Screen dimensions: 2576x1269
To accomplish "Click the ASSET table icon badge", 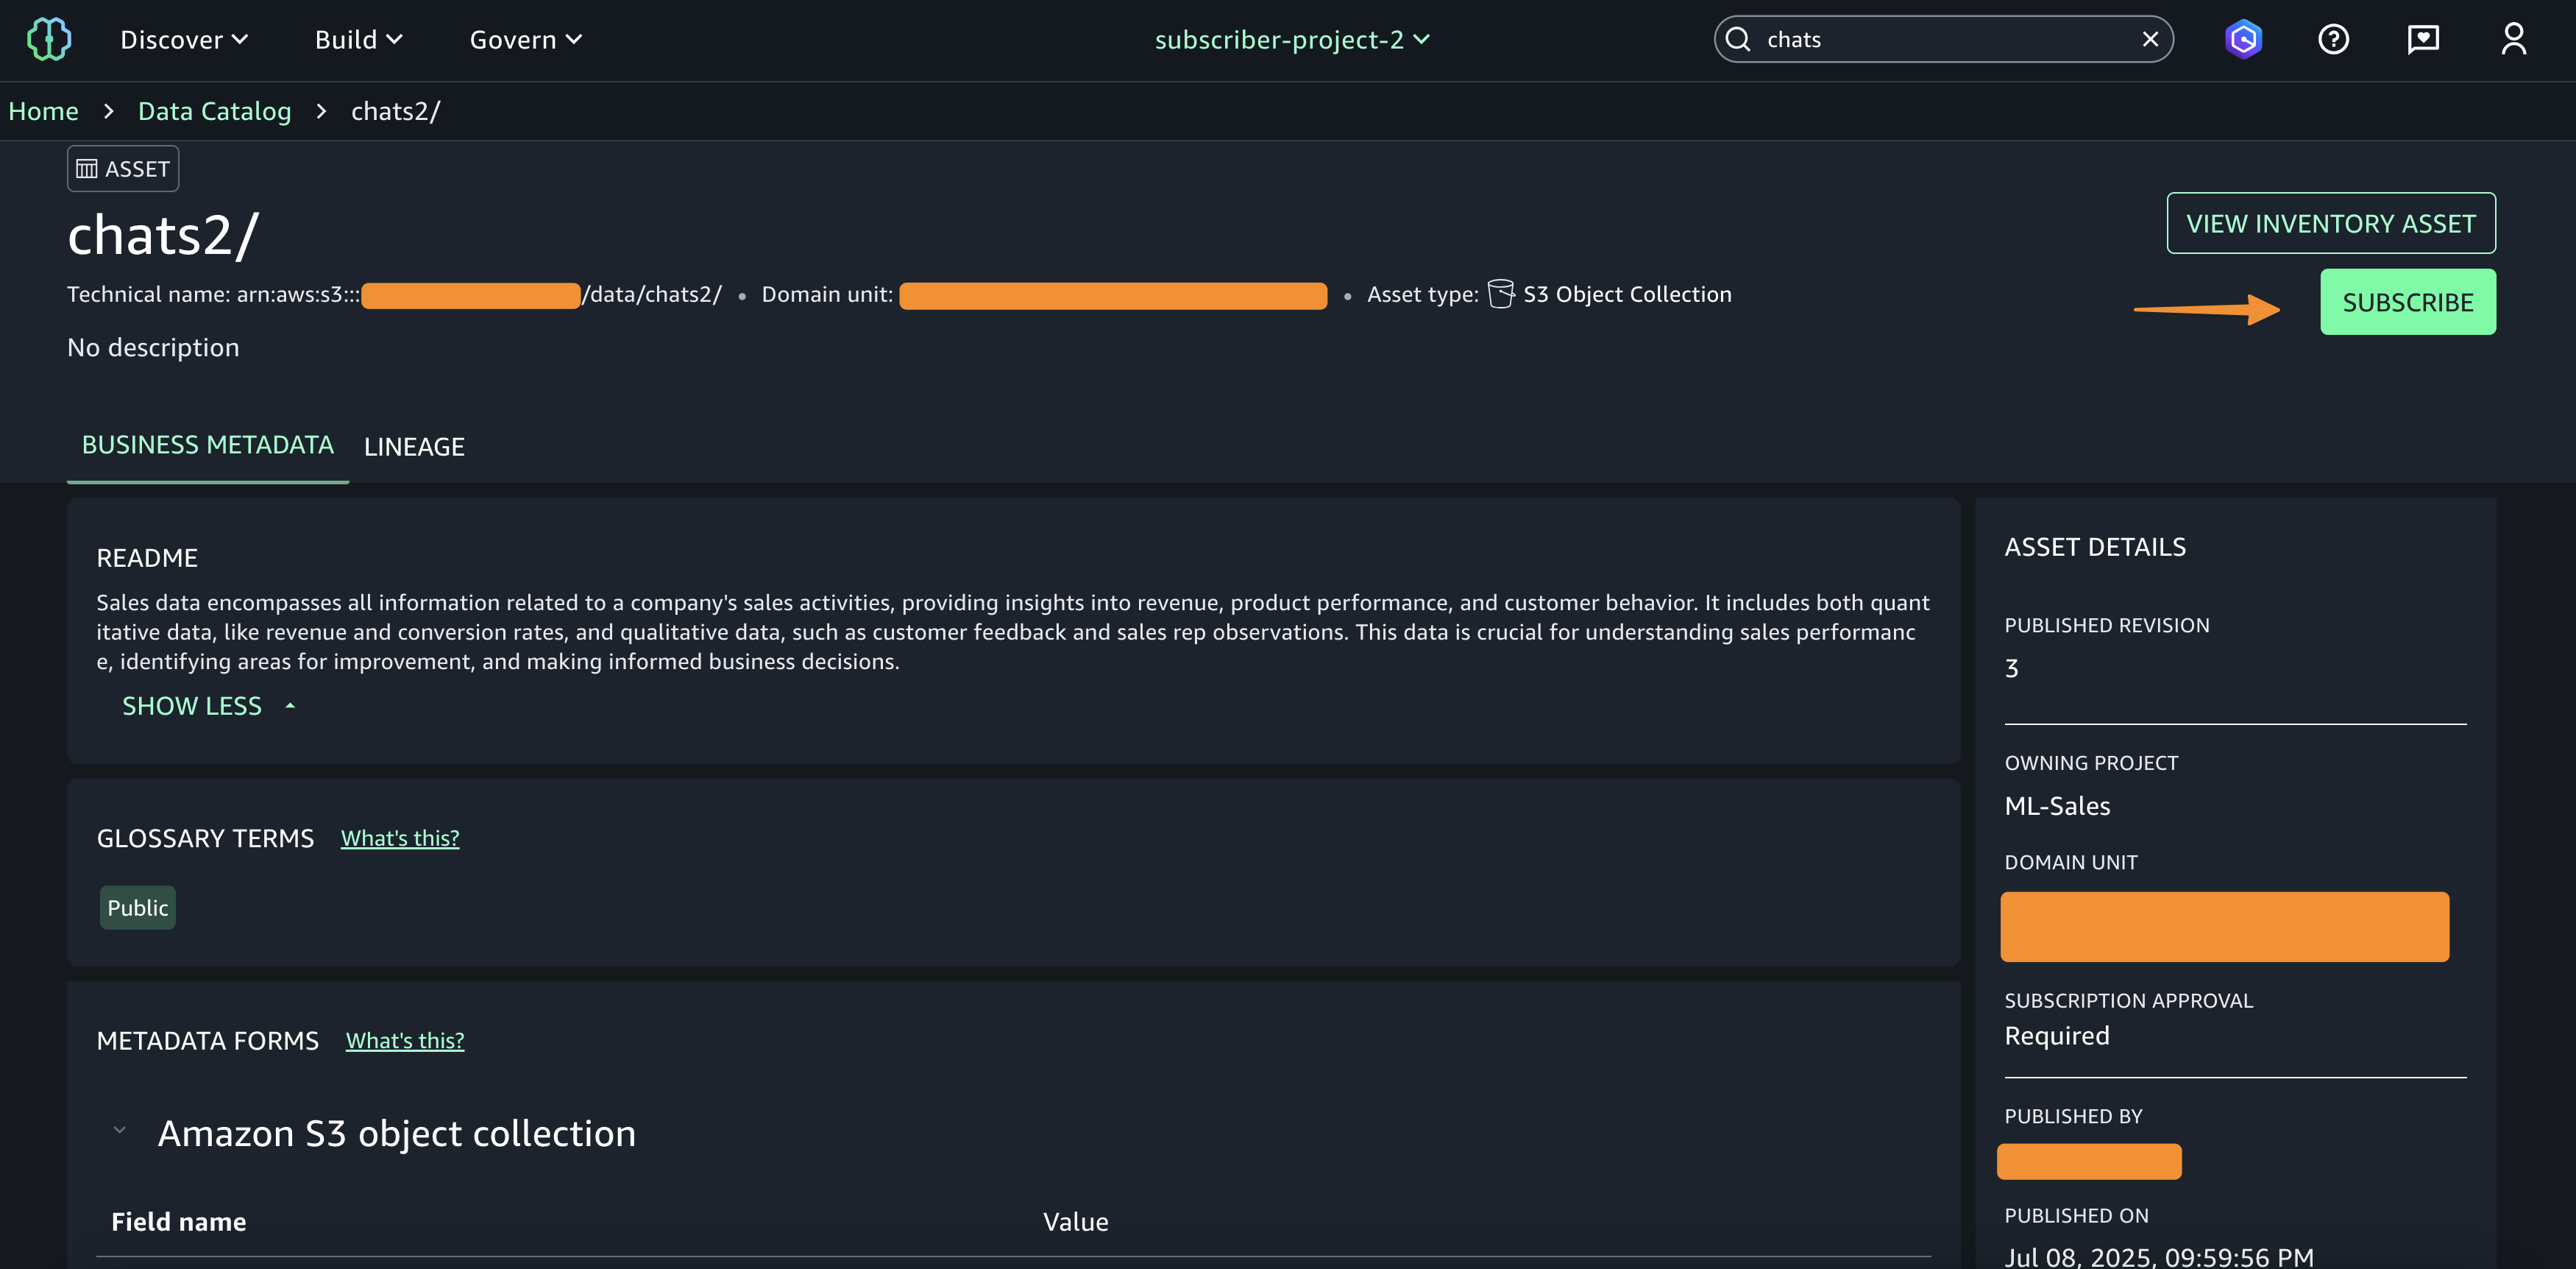I will 87,169.
